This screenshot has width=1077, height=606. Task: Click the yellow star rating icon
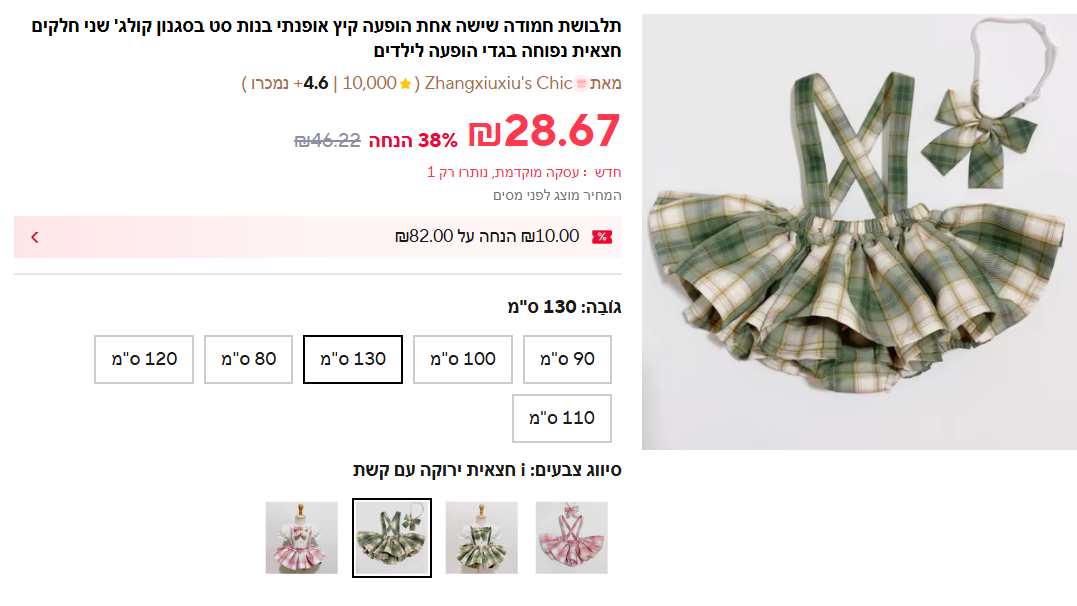[405, 84]
